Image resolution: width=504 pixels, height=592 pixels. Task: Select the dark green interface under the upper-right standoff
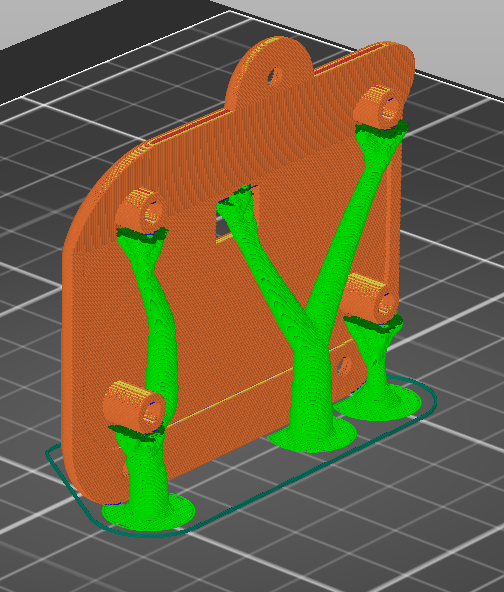pyautogui.click(x=381, y=128)
